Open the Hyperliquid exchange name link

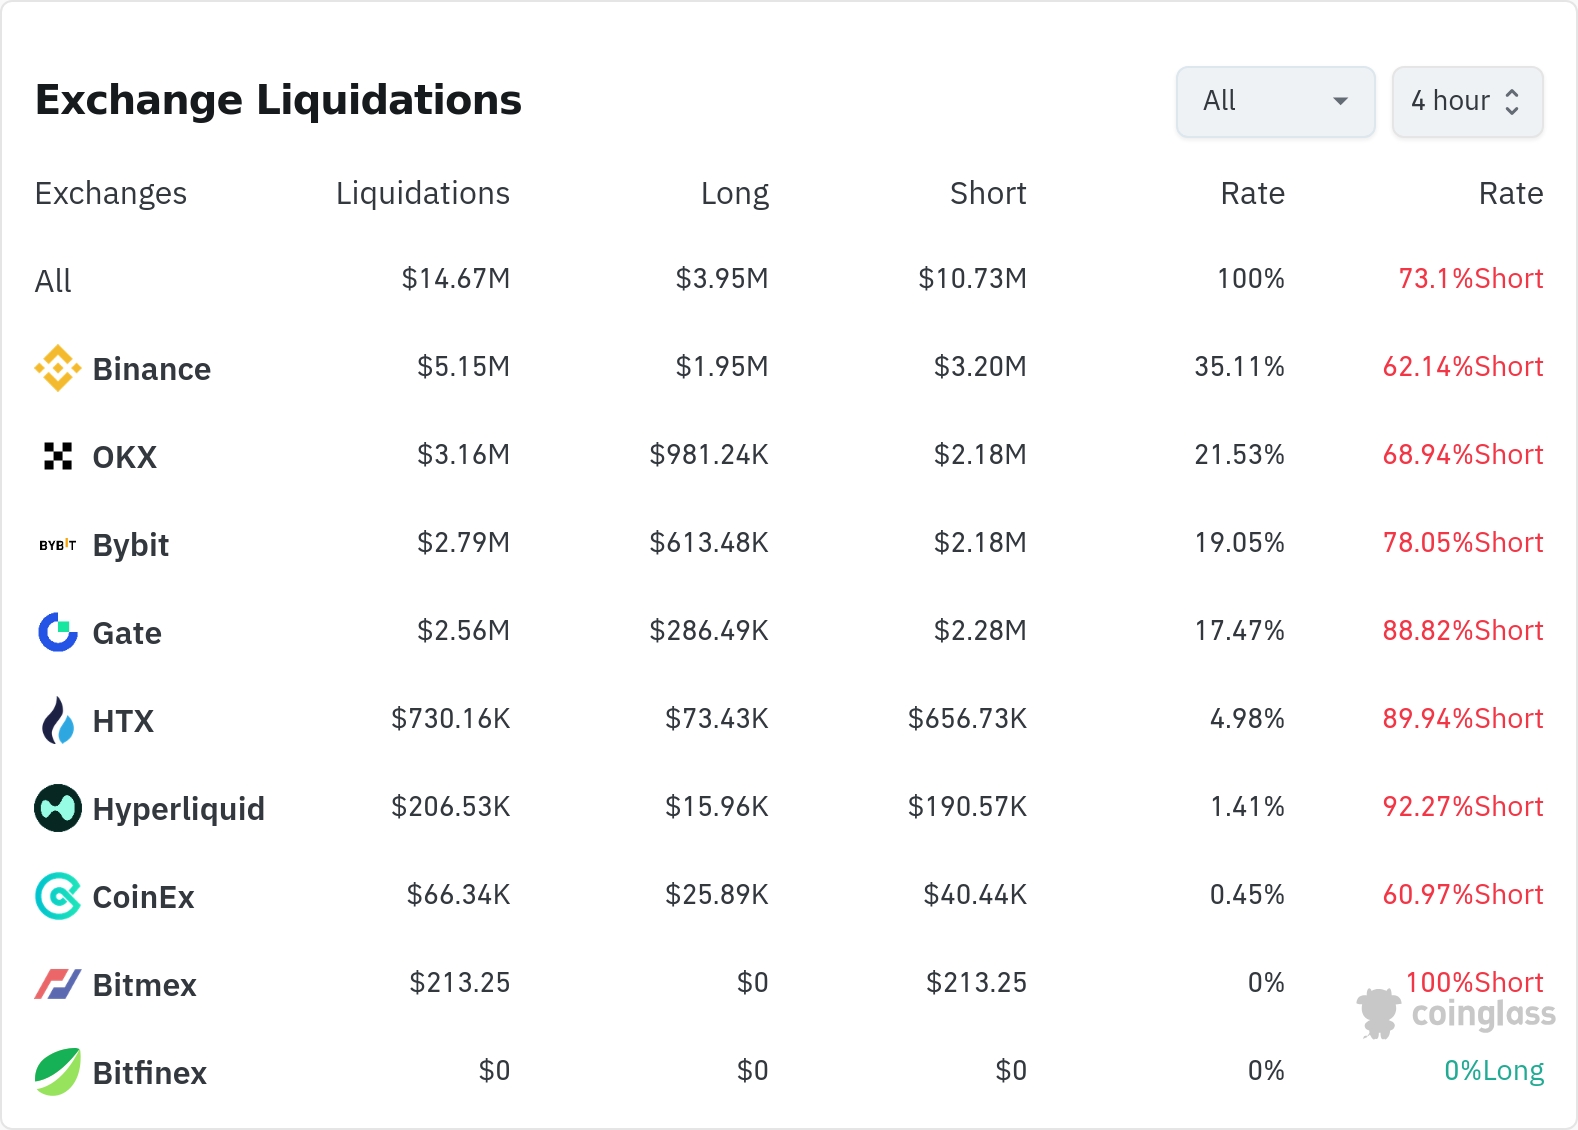[178, 809]
